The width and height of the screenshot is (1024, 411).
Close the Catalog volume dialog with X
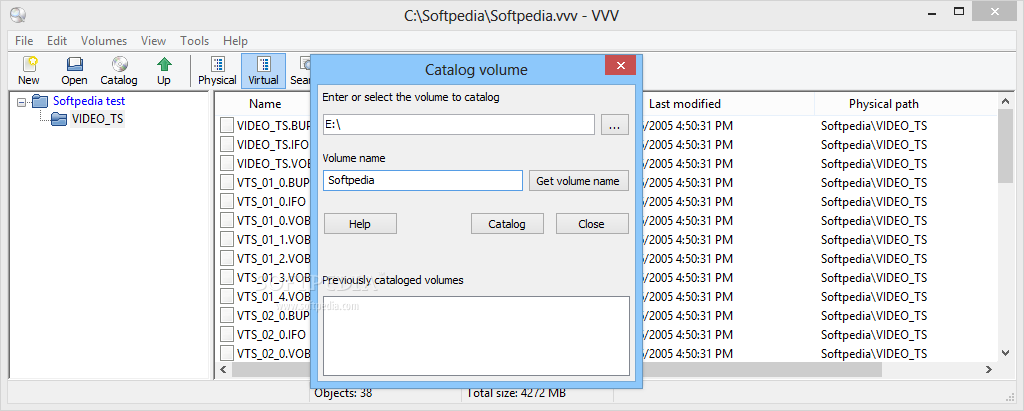620,65
